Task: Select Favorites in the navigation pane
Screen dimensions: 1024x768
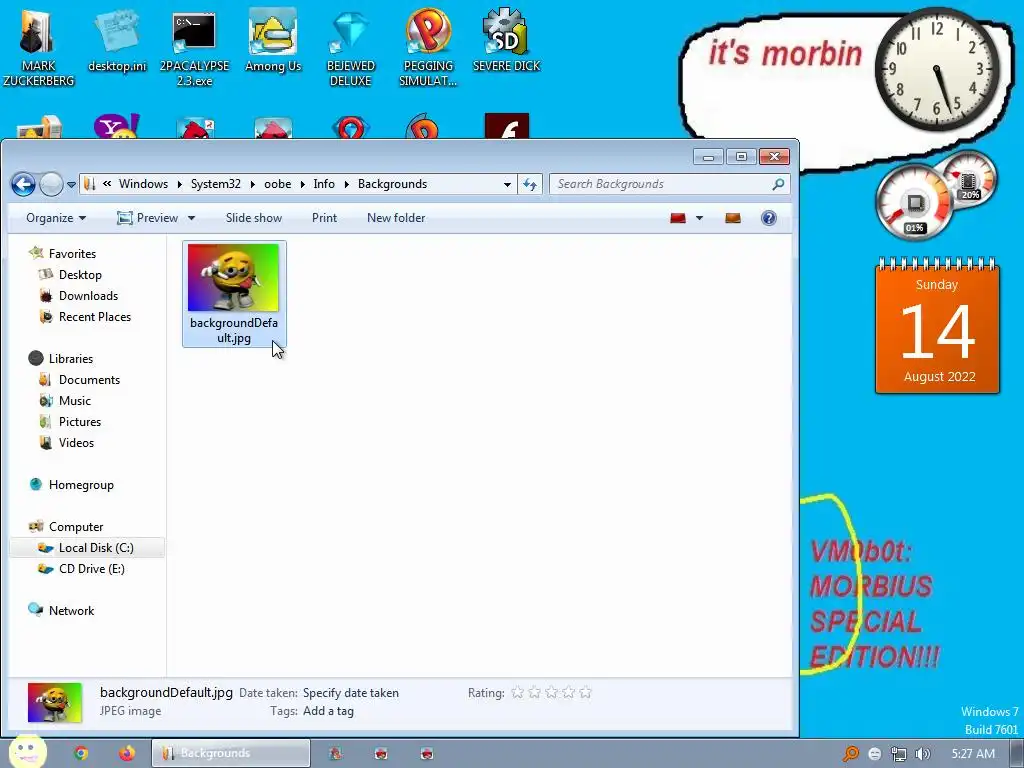Action: 72,253
